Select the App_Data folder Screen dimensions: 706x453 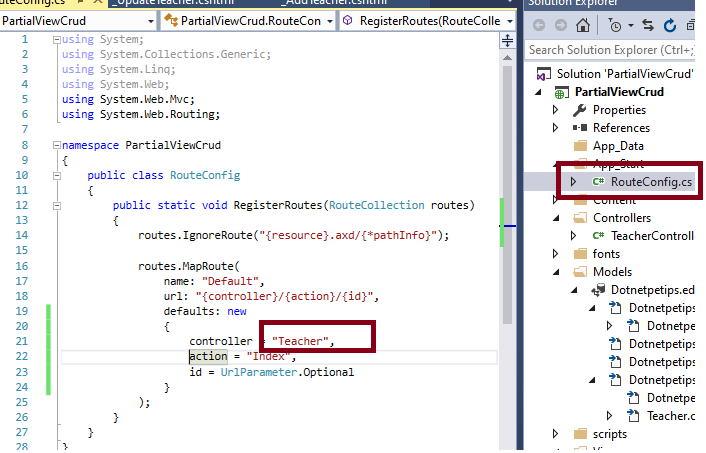[618, 146]
